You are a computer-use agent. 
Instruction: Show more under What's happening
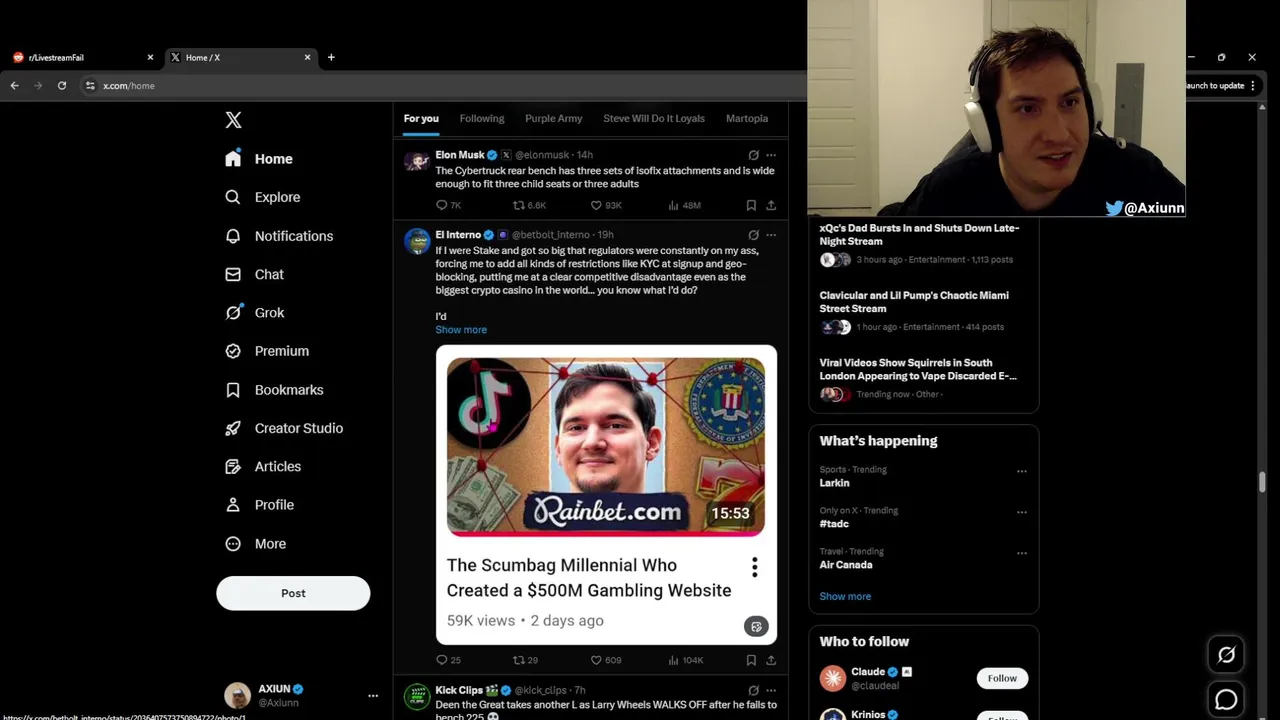coord(845,596)
